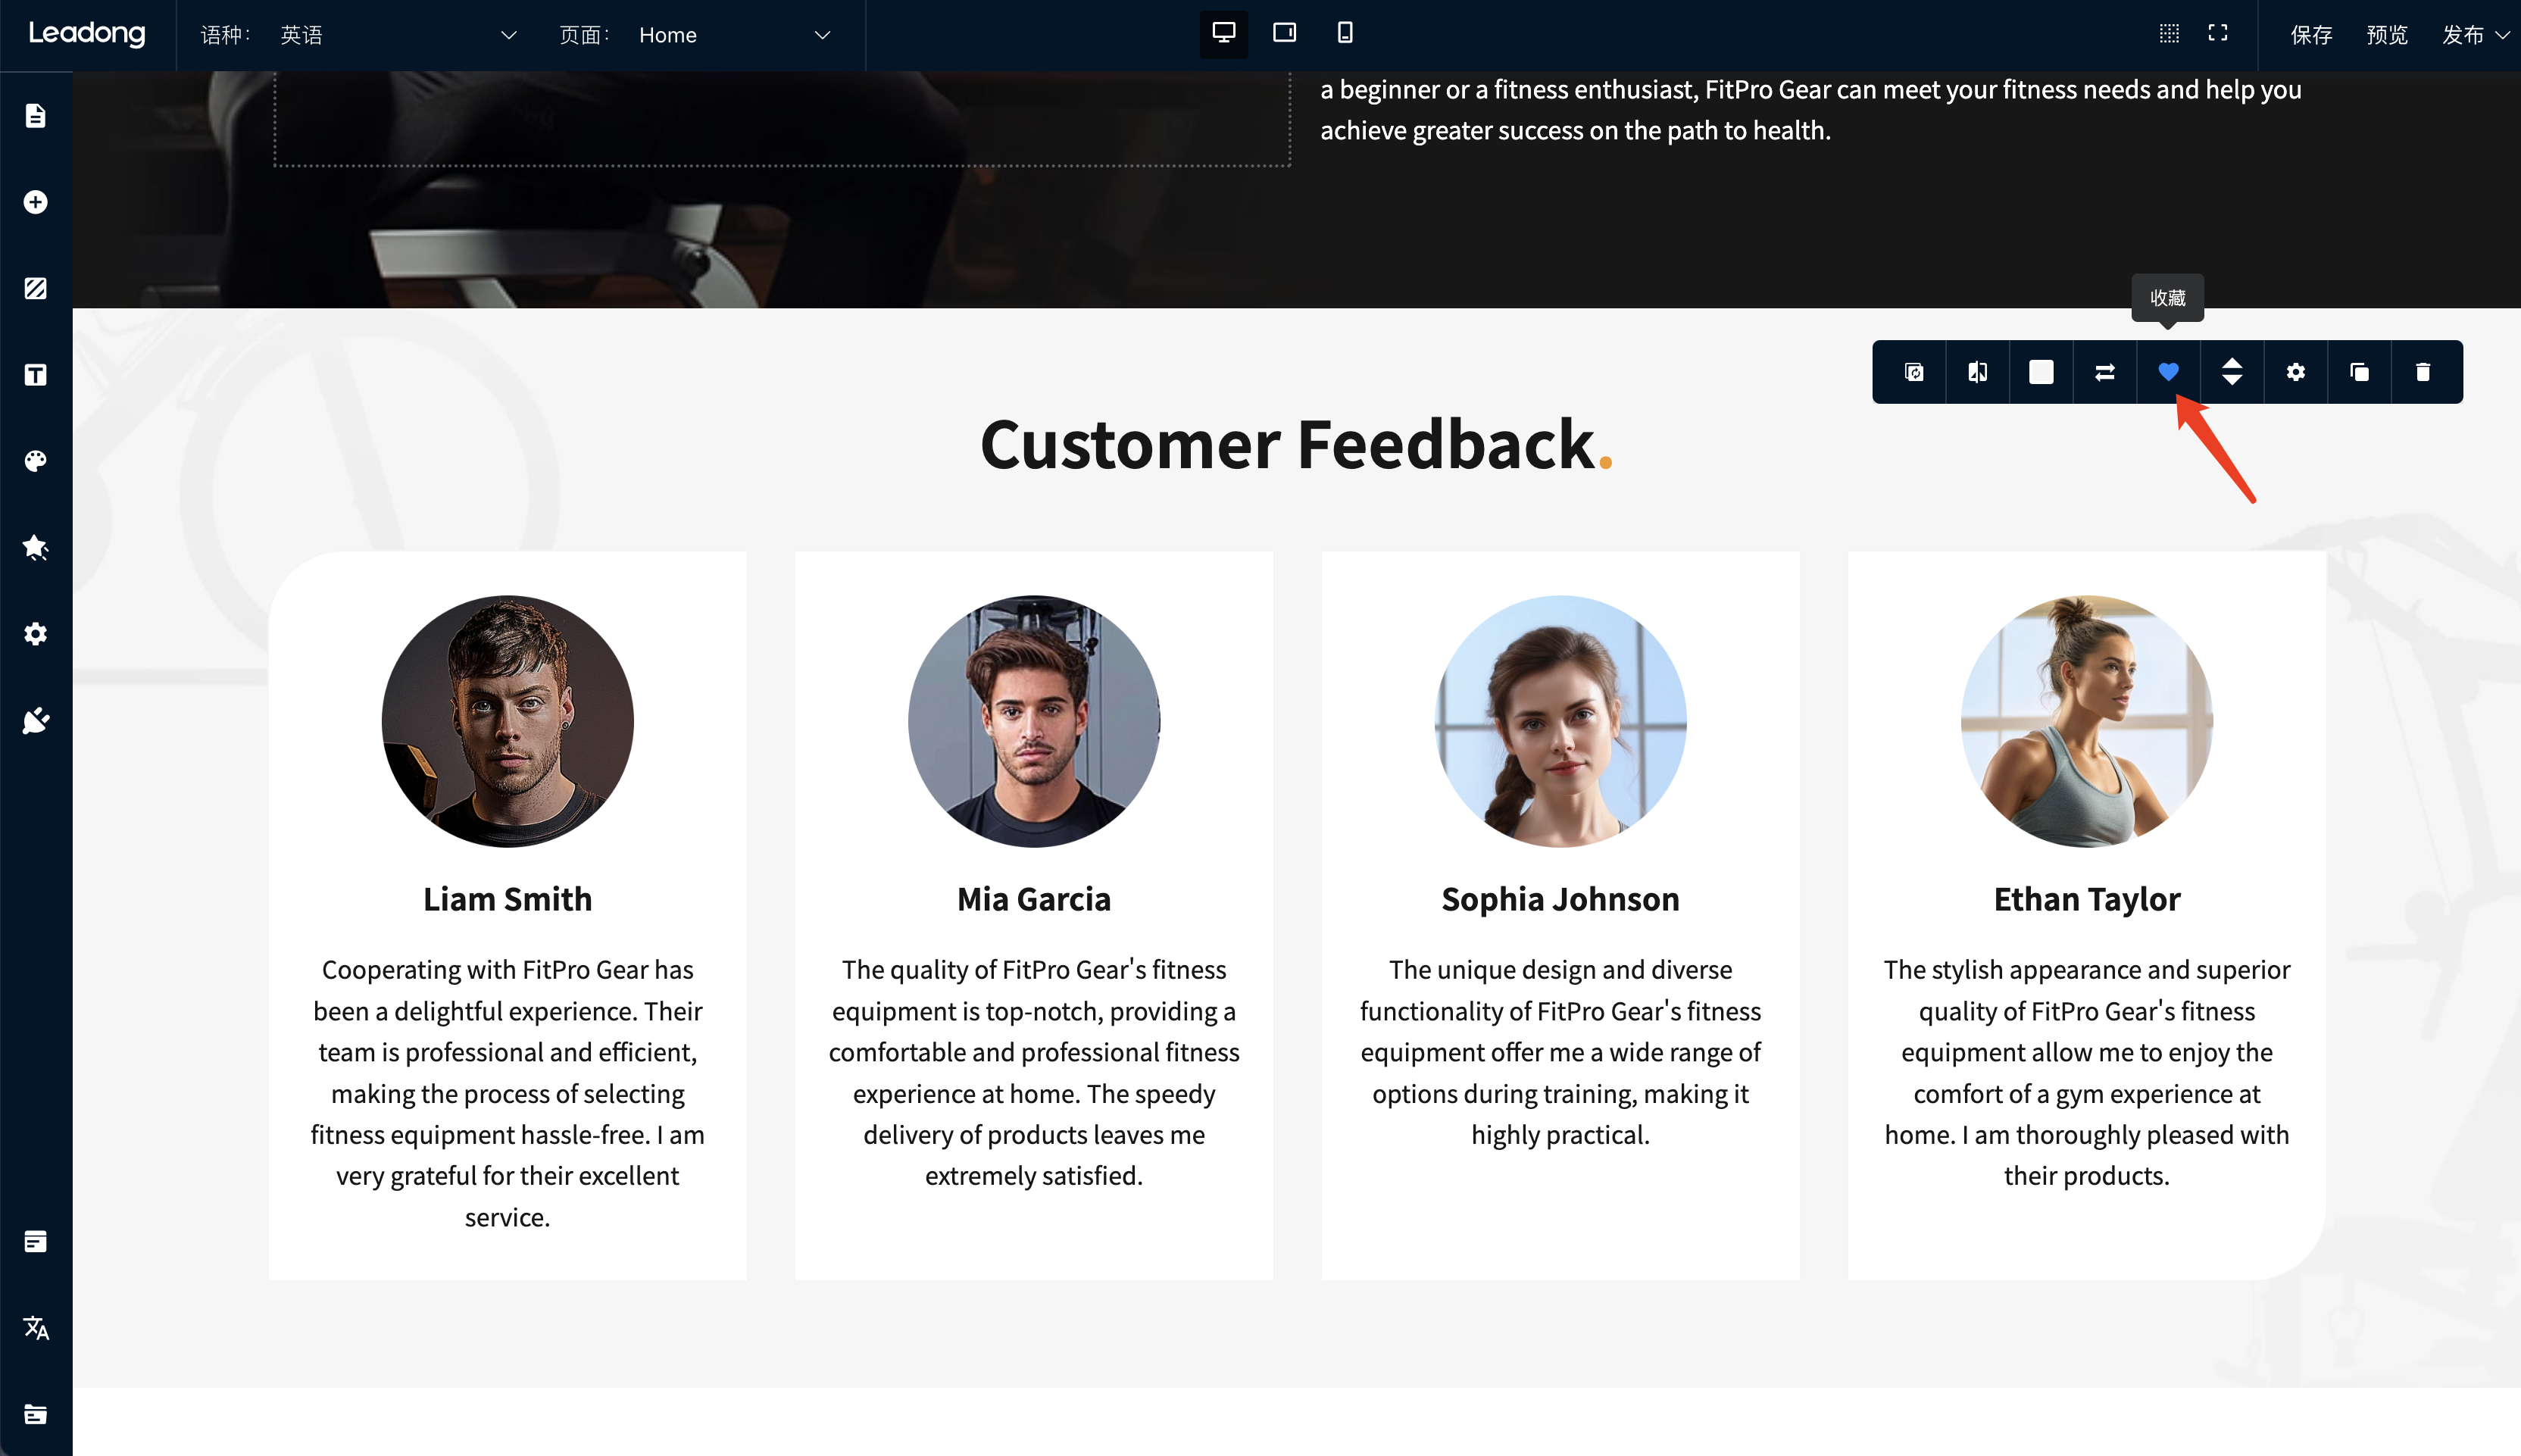Switch to mobile phone preview mode
Viewport: 2521px width, 1456px height.
tap(1345, 33)
